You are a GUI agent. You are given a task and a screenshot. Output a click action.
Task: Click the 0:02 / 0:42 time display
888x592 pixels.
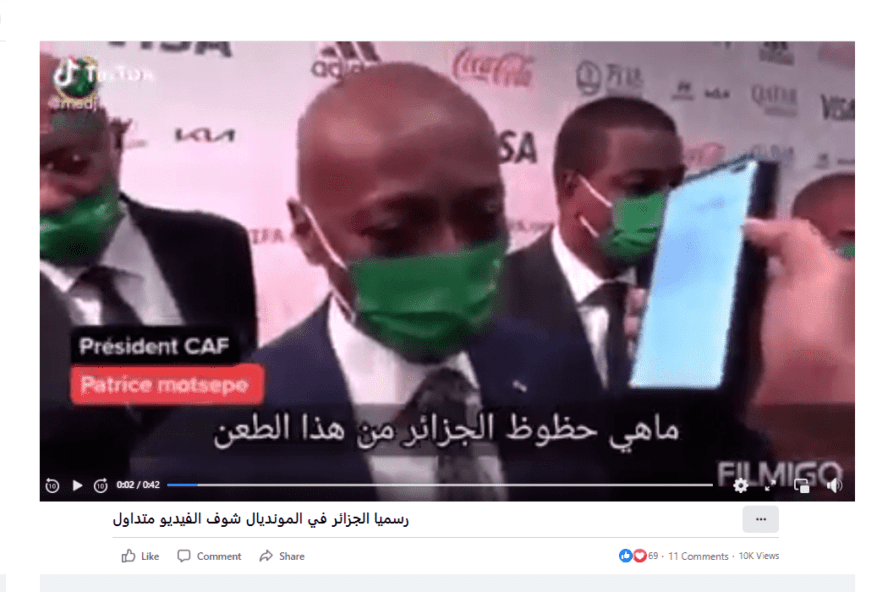coord(138,485)
